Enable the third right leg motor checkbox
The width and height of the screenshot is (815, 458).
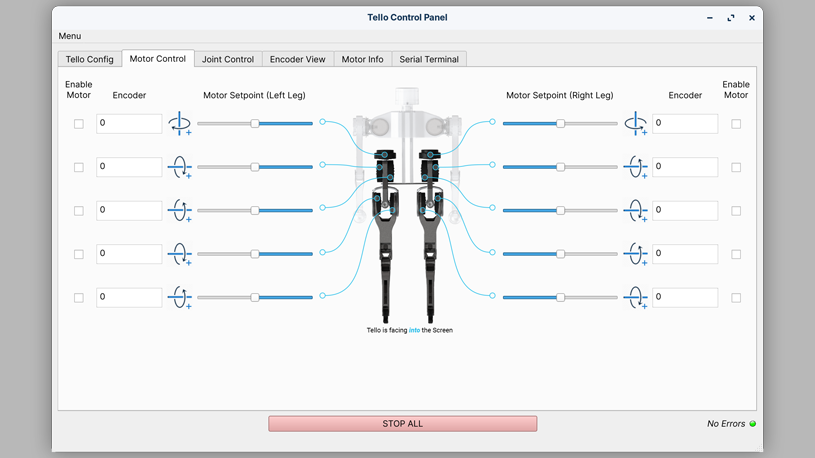coord(736,211)
